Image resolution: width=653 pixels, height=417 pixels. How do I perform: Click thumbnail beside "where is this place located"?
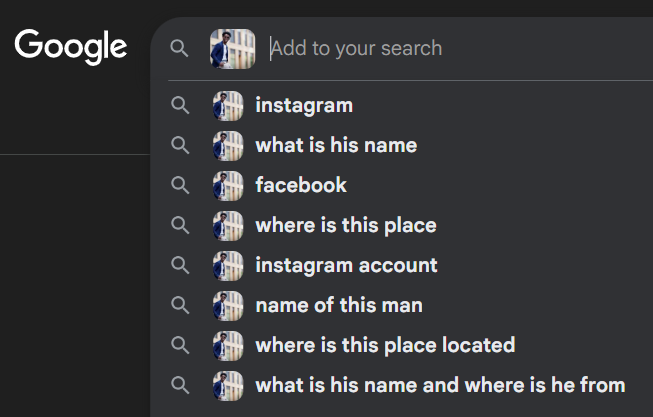coord(228,345)
